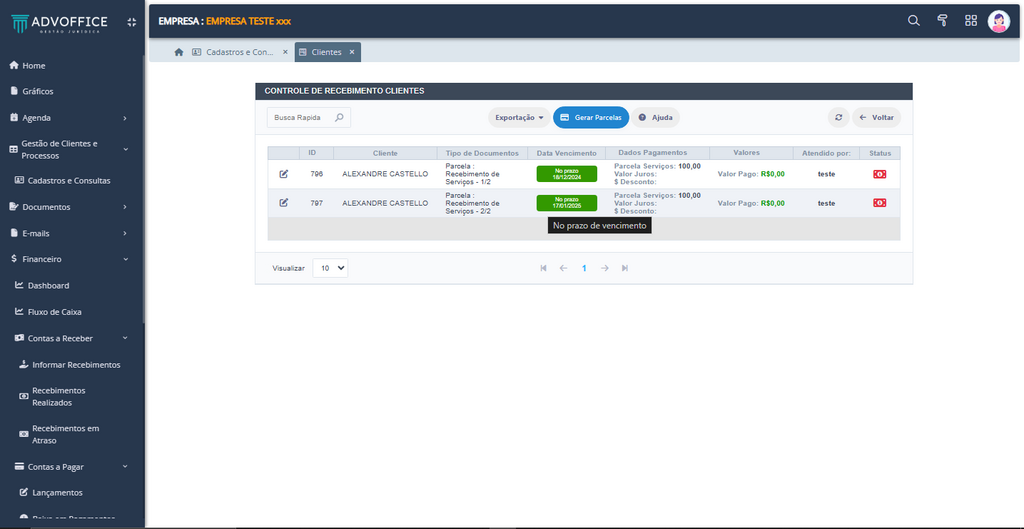Go to the home icon tab
Screen dimensions: 1024x529
(x=178, y=52)
